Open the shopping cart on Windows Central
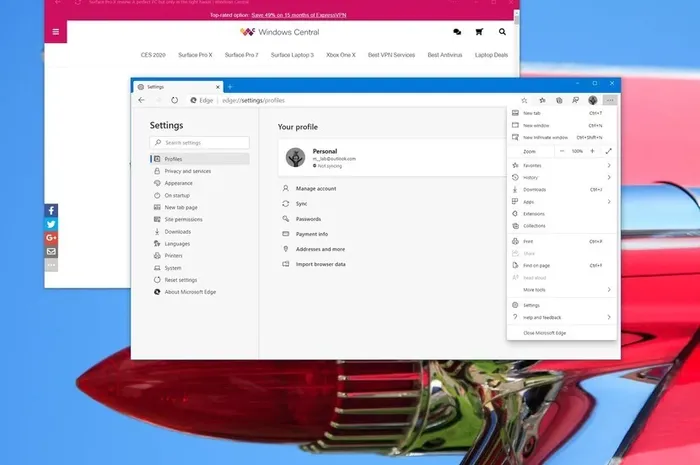Viewport: 700px width, 465px height. [x=479, y=32]
